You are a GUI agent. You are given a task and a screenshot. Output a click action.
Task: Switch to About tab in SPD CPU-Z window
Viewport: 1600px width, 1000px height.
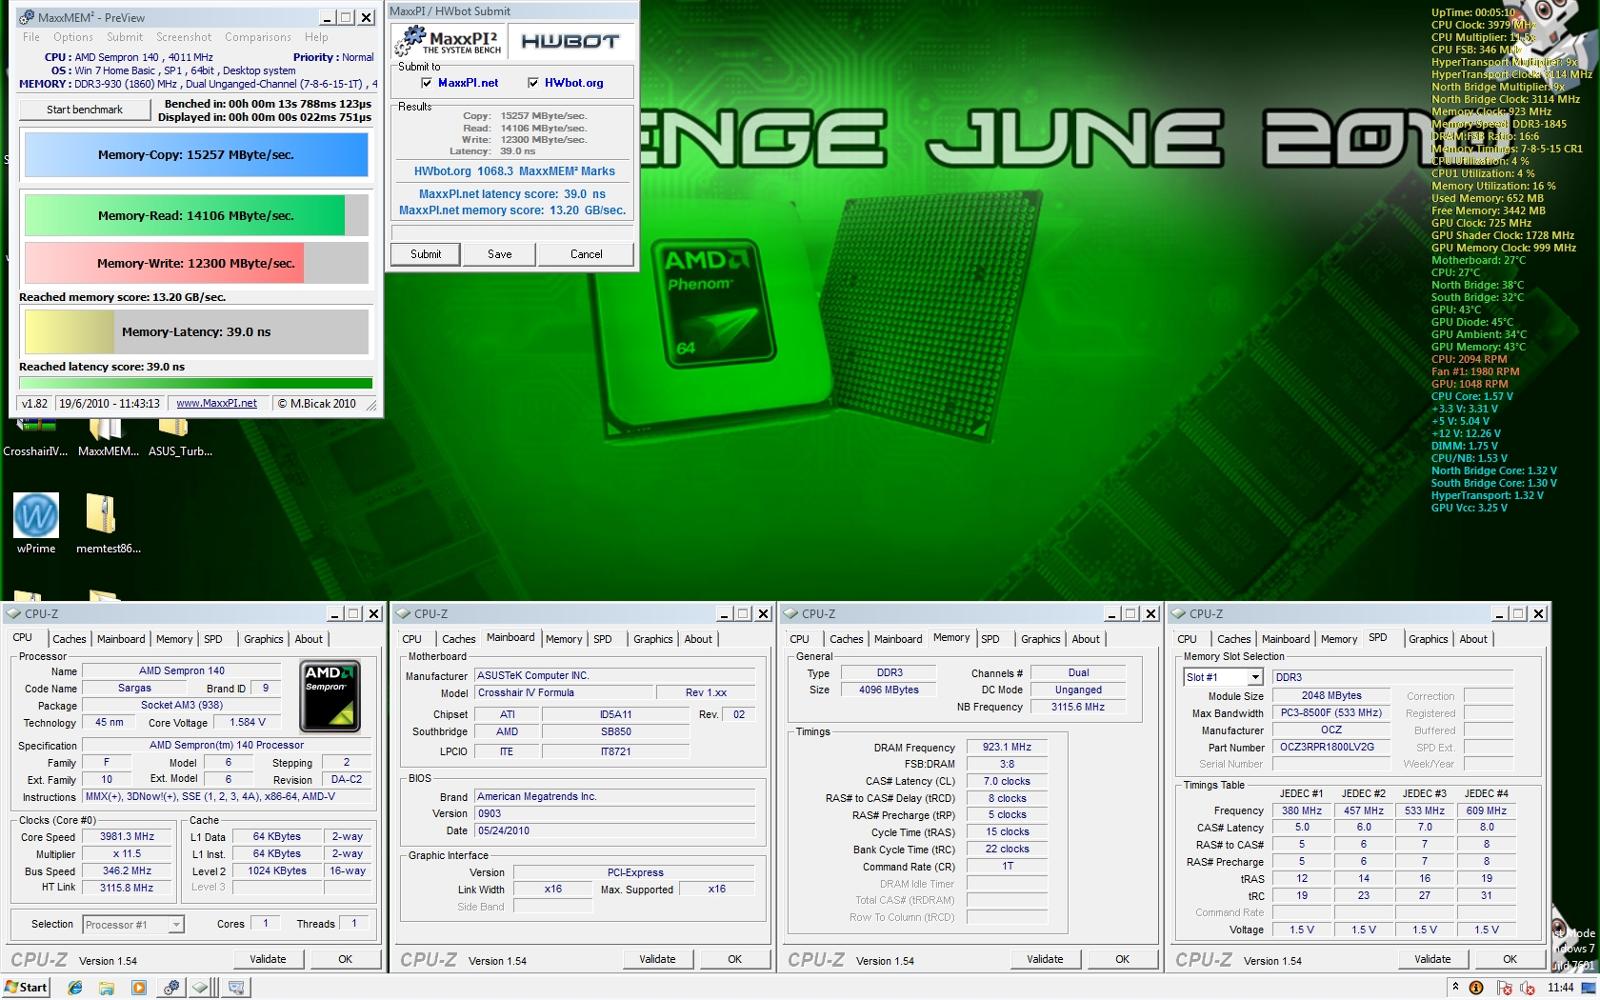(1473, 639)
